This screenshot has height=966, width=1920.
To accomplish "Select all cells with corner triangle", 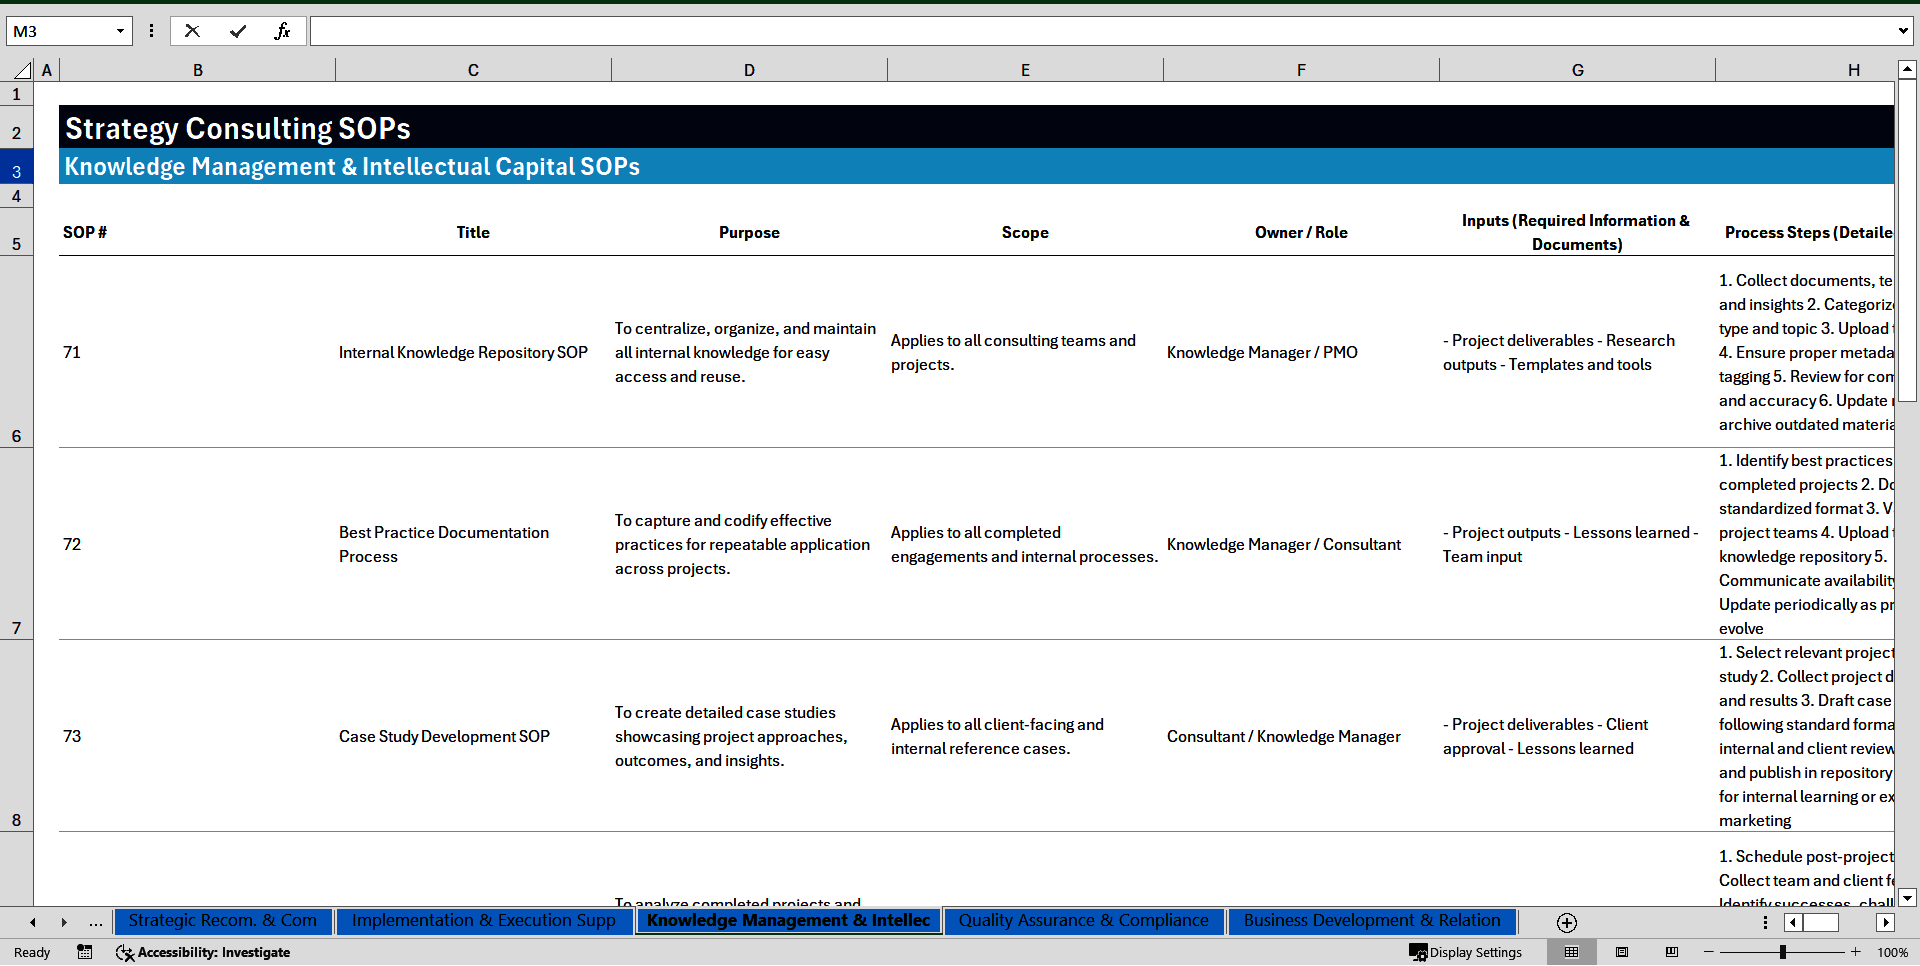I will pyautogui.click(x=22, y=70).
